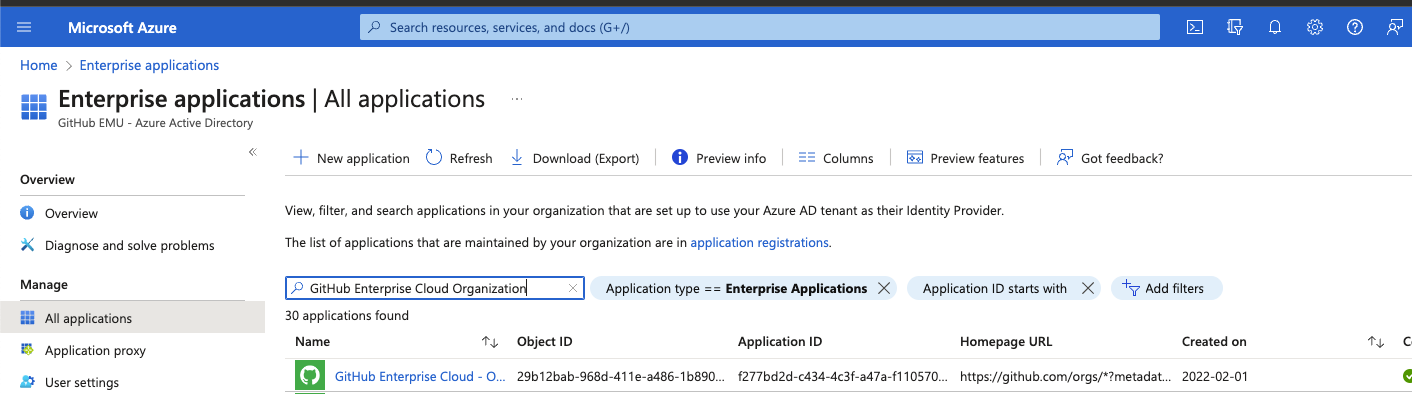Refresh the applications list
1412x394 pixels.
click(x=459, y=158)
